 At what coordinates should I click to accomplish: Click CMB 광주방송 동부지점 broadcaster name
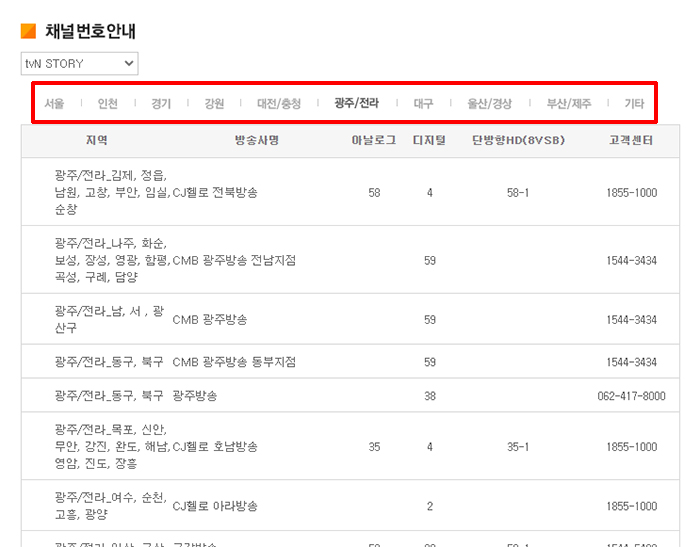coord(234,362)
